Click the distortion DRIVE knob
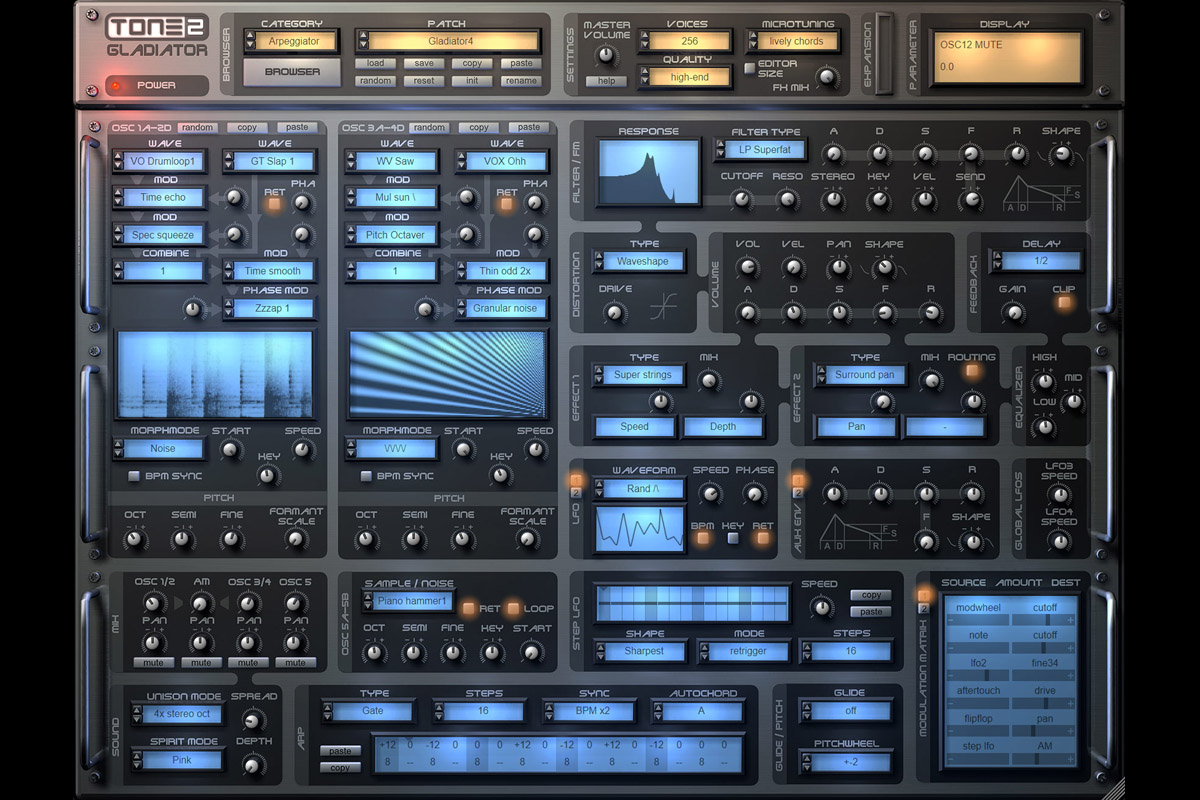1200x800 pixels. [615, 312]
